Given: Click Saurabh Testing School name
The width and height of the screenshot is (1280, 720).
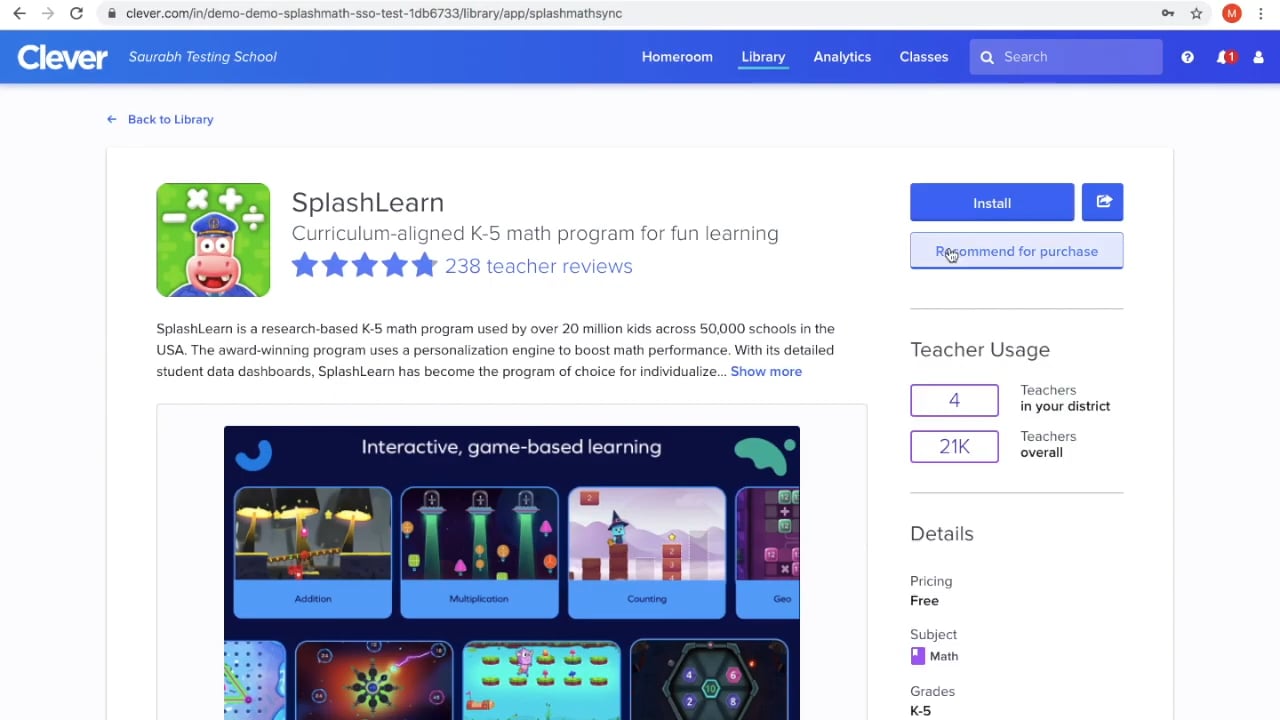Looking at the screenshot, I should 203,57.
